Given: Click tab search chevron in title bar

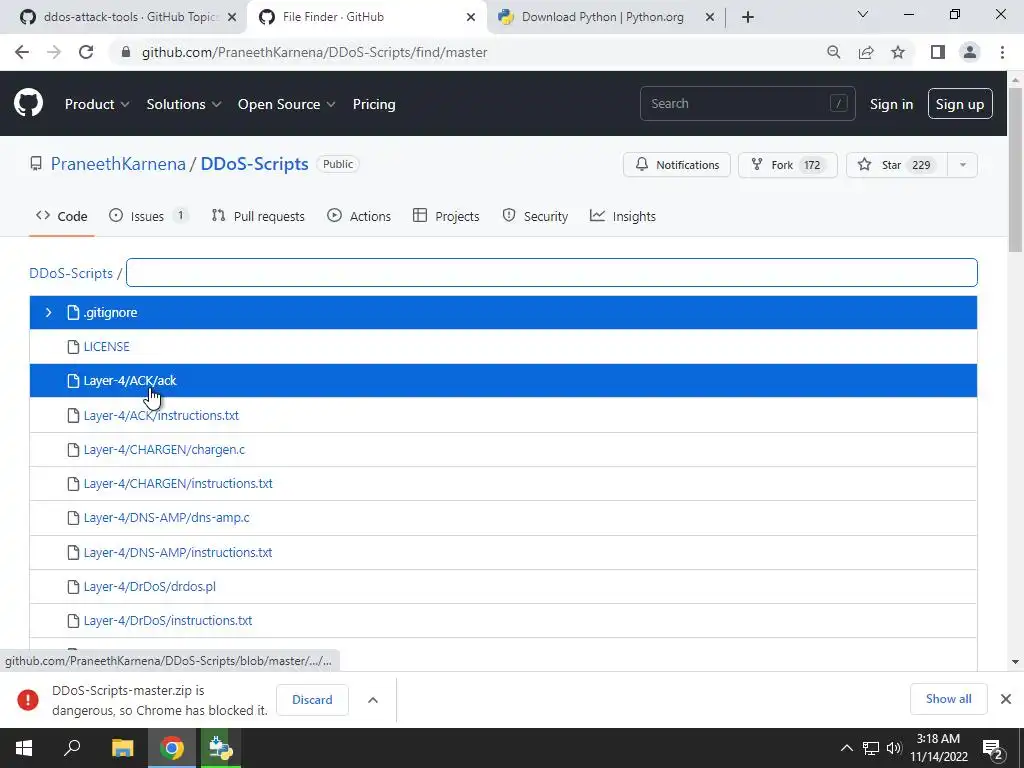Looking at the screenshot, I should point(863,14).
